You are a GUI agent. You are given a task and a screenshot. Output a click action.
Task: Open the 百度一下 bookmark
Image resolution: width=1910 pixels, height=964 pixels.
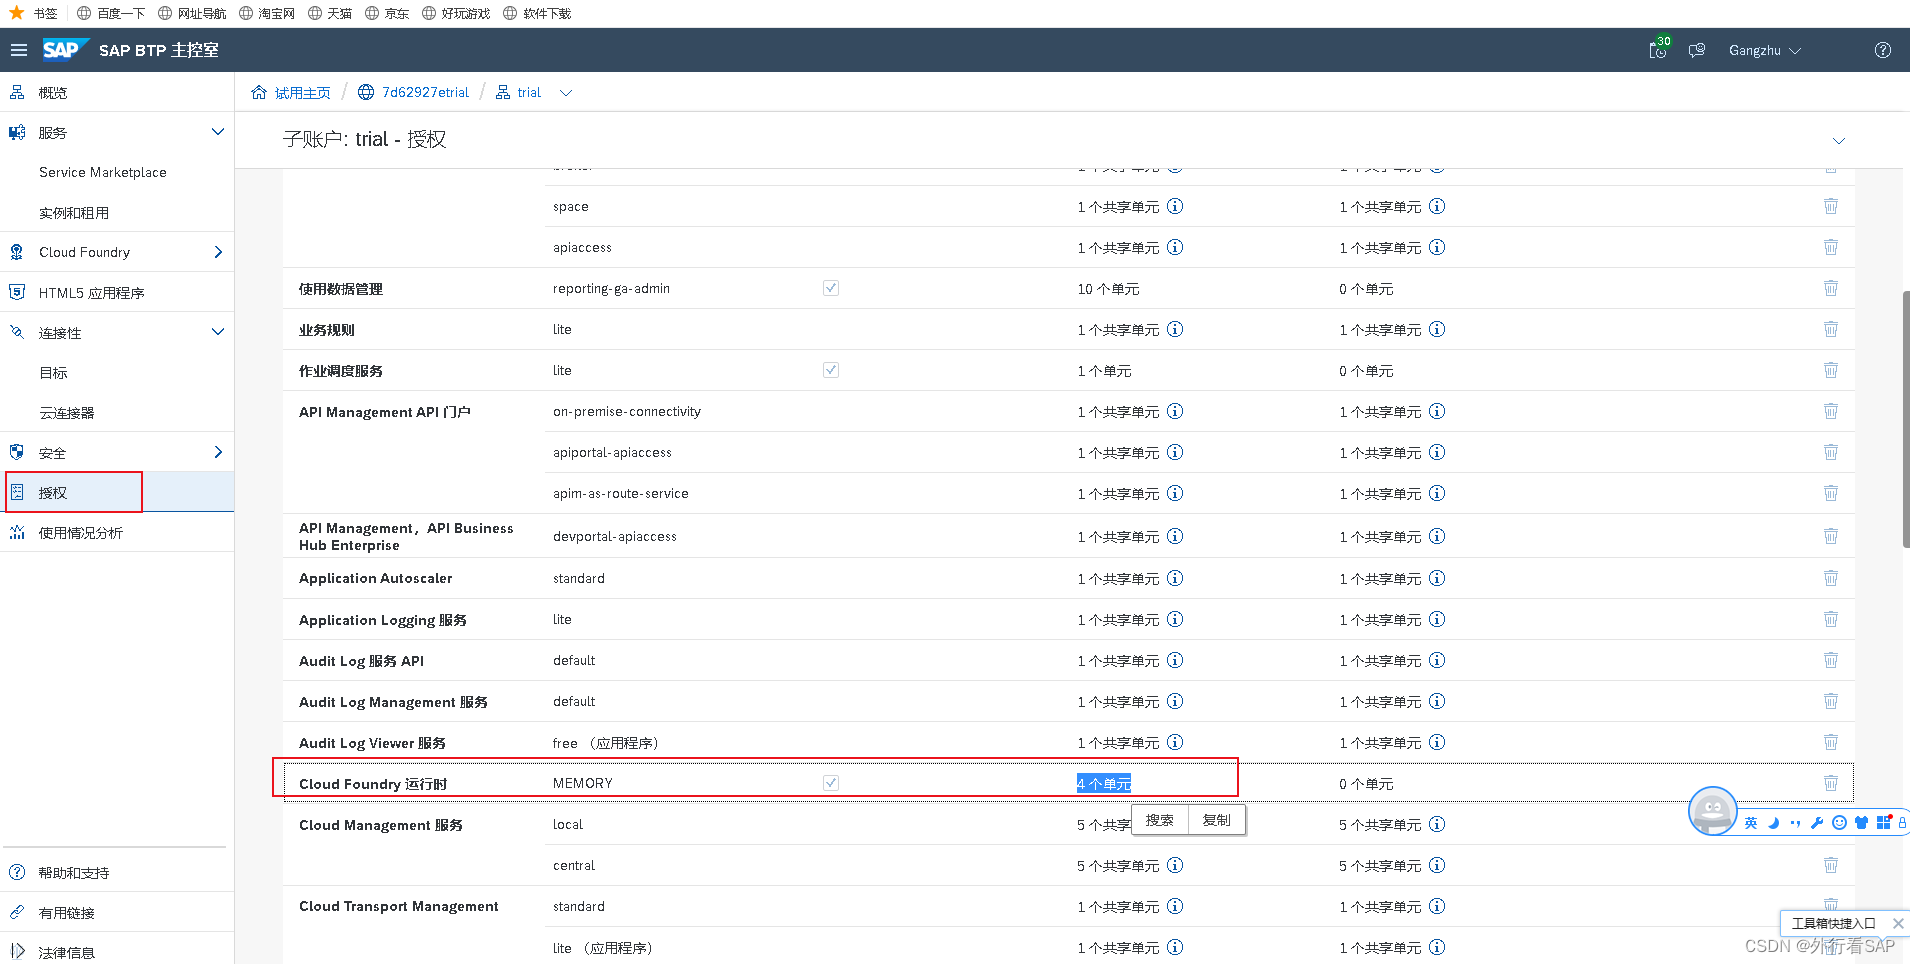tap(111, 13)
